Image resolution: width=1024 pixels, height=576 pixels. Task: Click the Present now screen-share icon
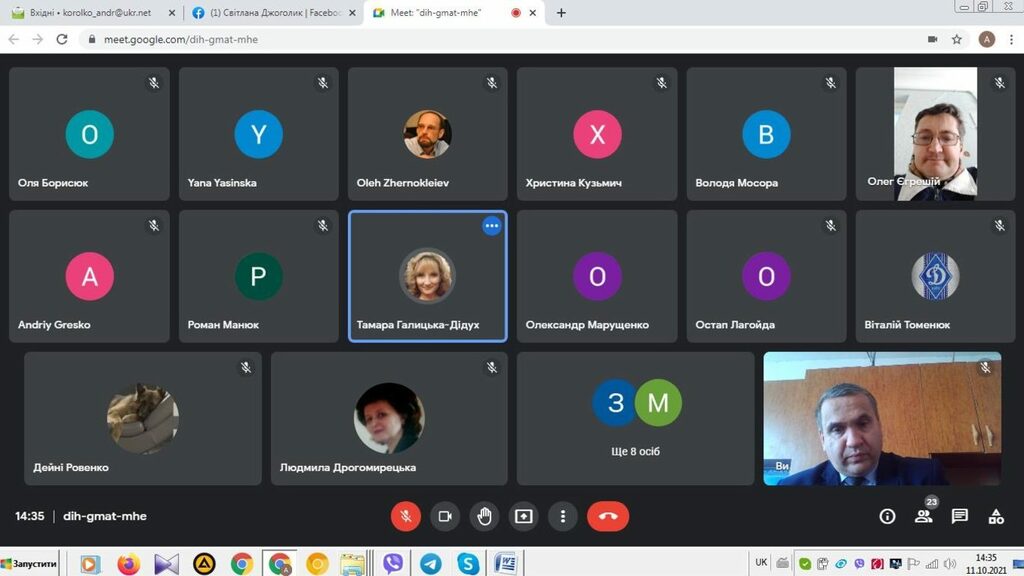point(523,516)
